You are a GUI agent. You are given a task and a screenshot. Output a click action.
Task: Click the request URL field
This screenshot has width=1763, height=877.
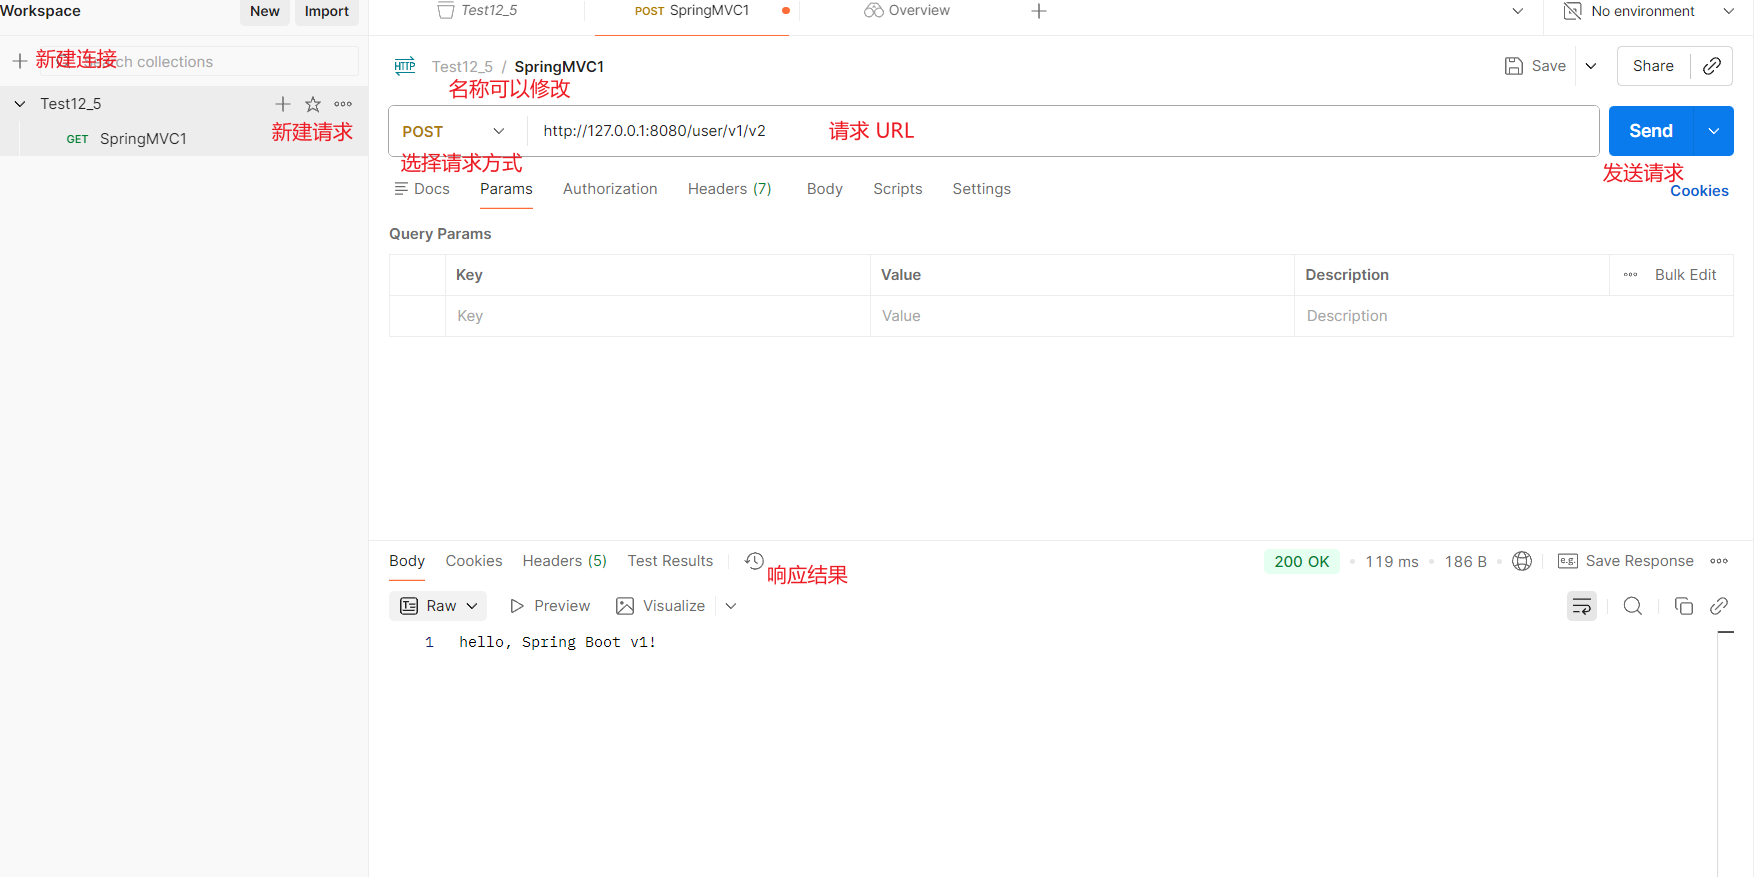click(x=1060, y=131)
